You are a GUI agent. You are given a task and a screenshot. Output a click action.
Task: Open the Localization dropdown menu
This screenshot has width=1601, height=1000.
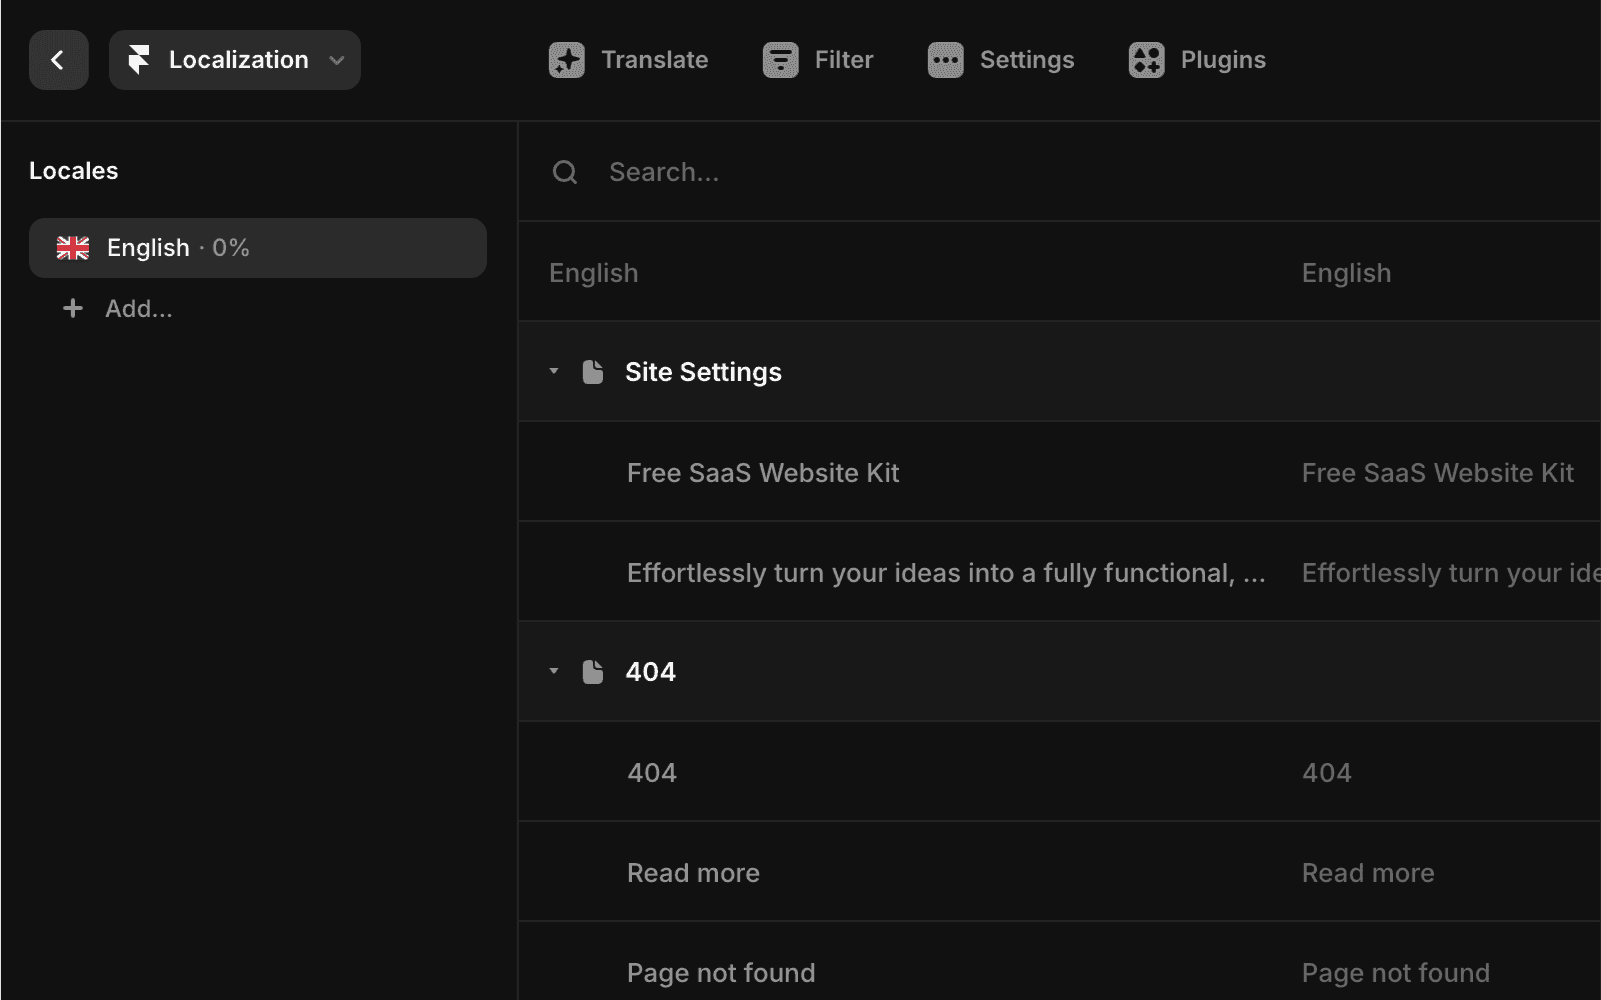coord(235,60)
